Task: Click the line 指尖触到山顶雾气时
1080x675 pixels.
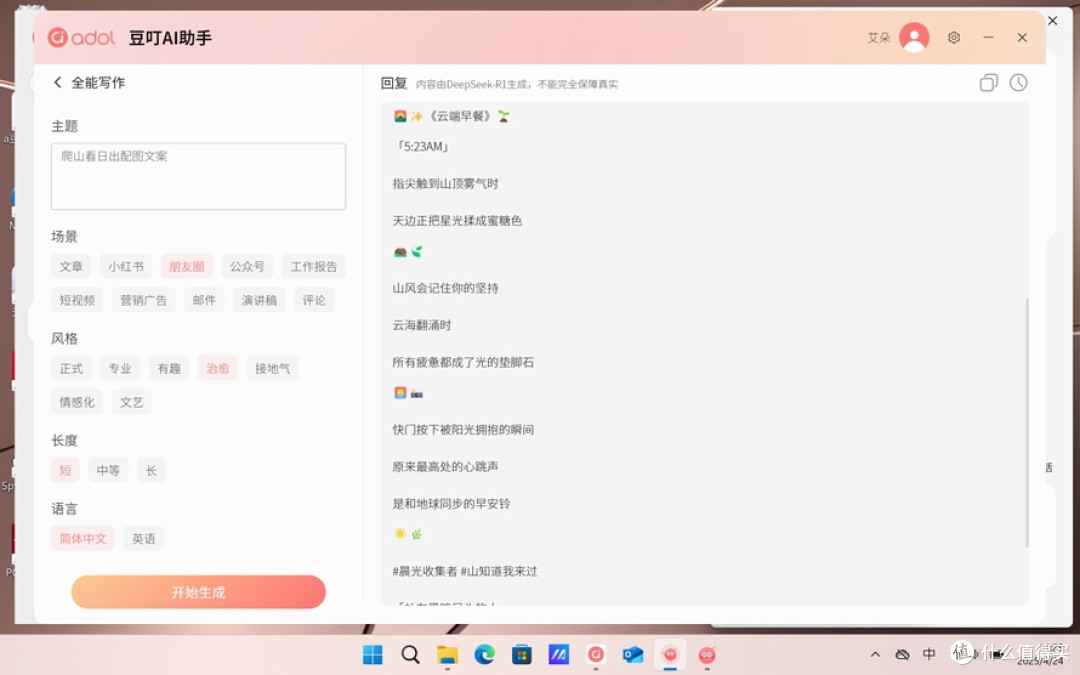Action: coord(446,184)
